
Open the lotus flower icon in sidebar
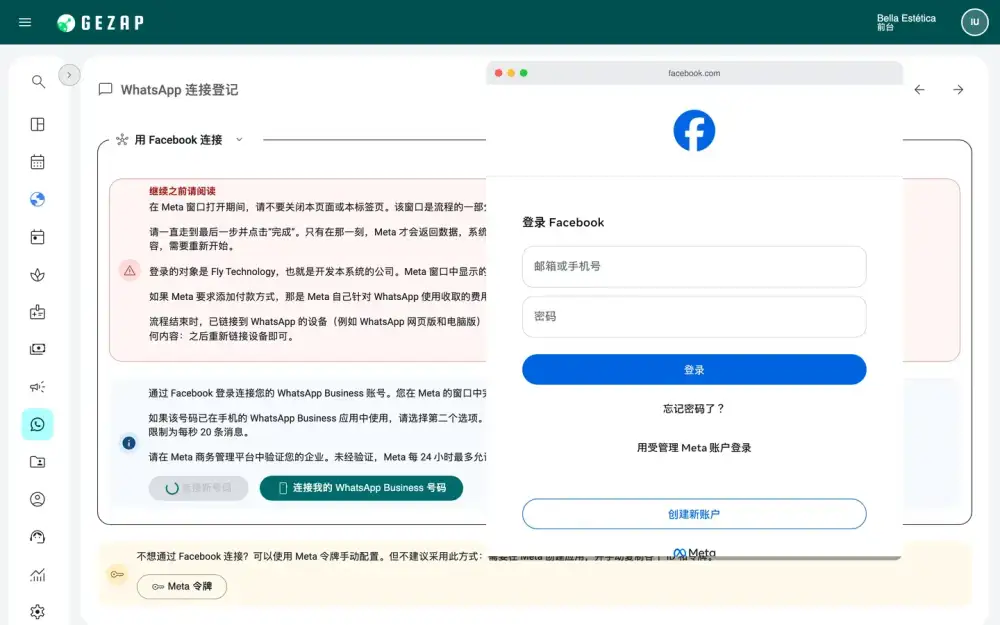38,275
